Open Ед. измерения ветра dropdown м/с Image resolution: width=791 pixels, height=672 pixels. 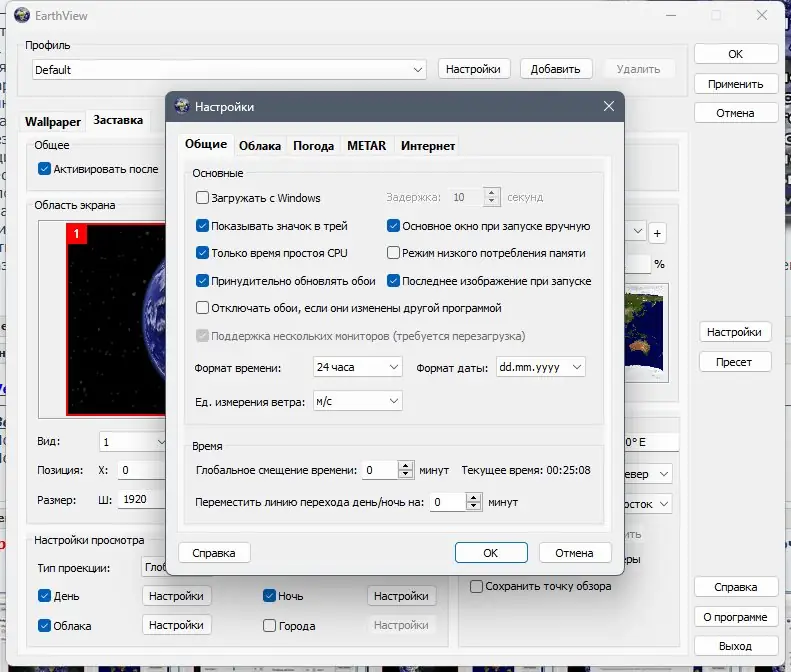click(358, 401)
